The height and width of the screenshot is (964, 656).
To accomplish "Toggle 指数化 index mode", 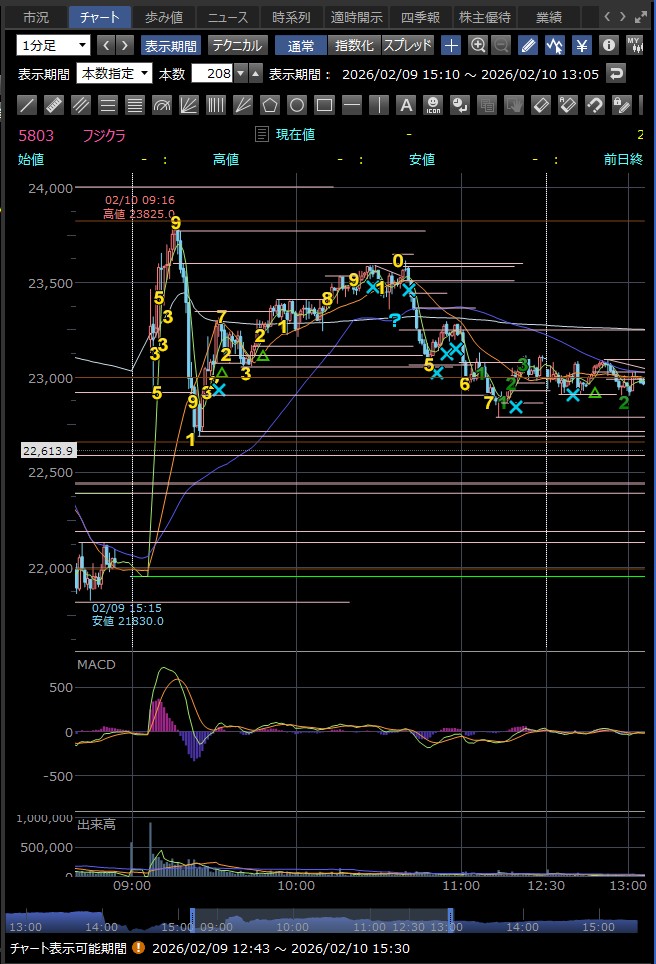I will pos(354,45).
